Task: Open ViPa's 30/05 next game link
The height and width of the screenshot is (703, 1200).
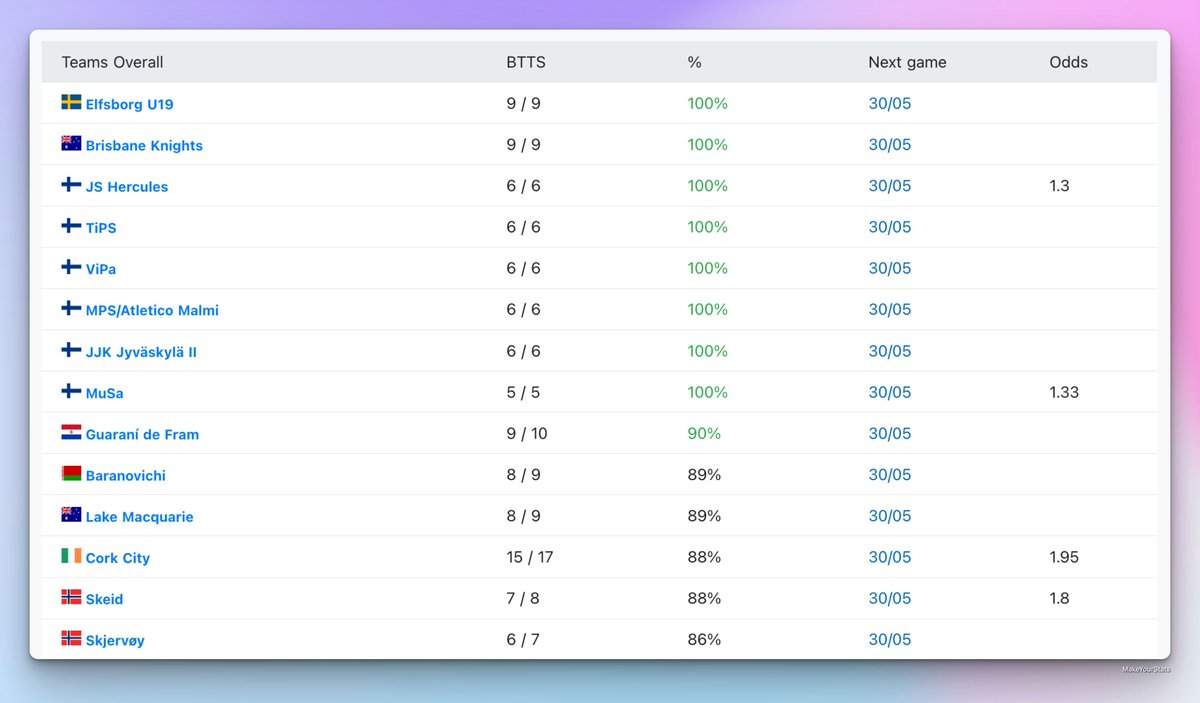Action: 890,268
